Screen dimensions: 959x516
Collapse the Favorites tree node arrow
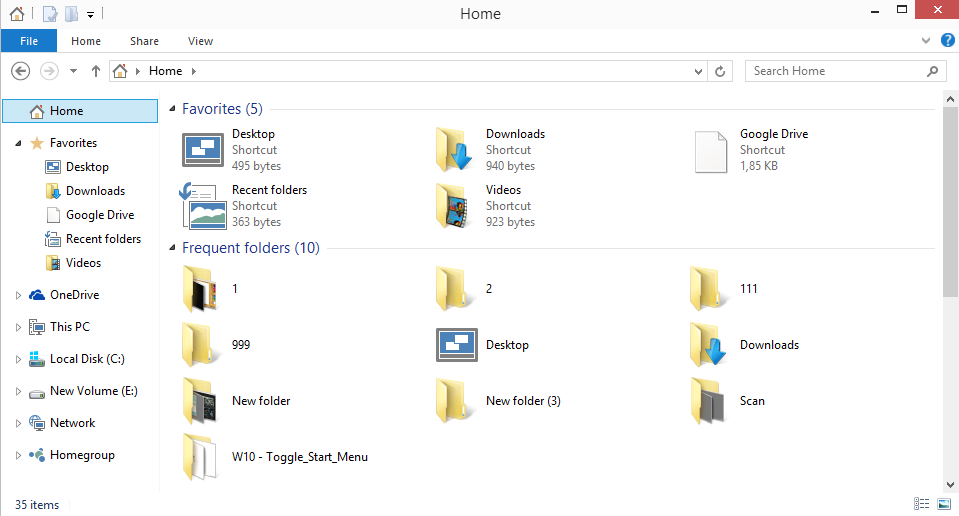tap(18, 143)
